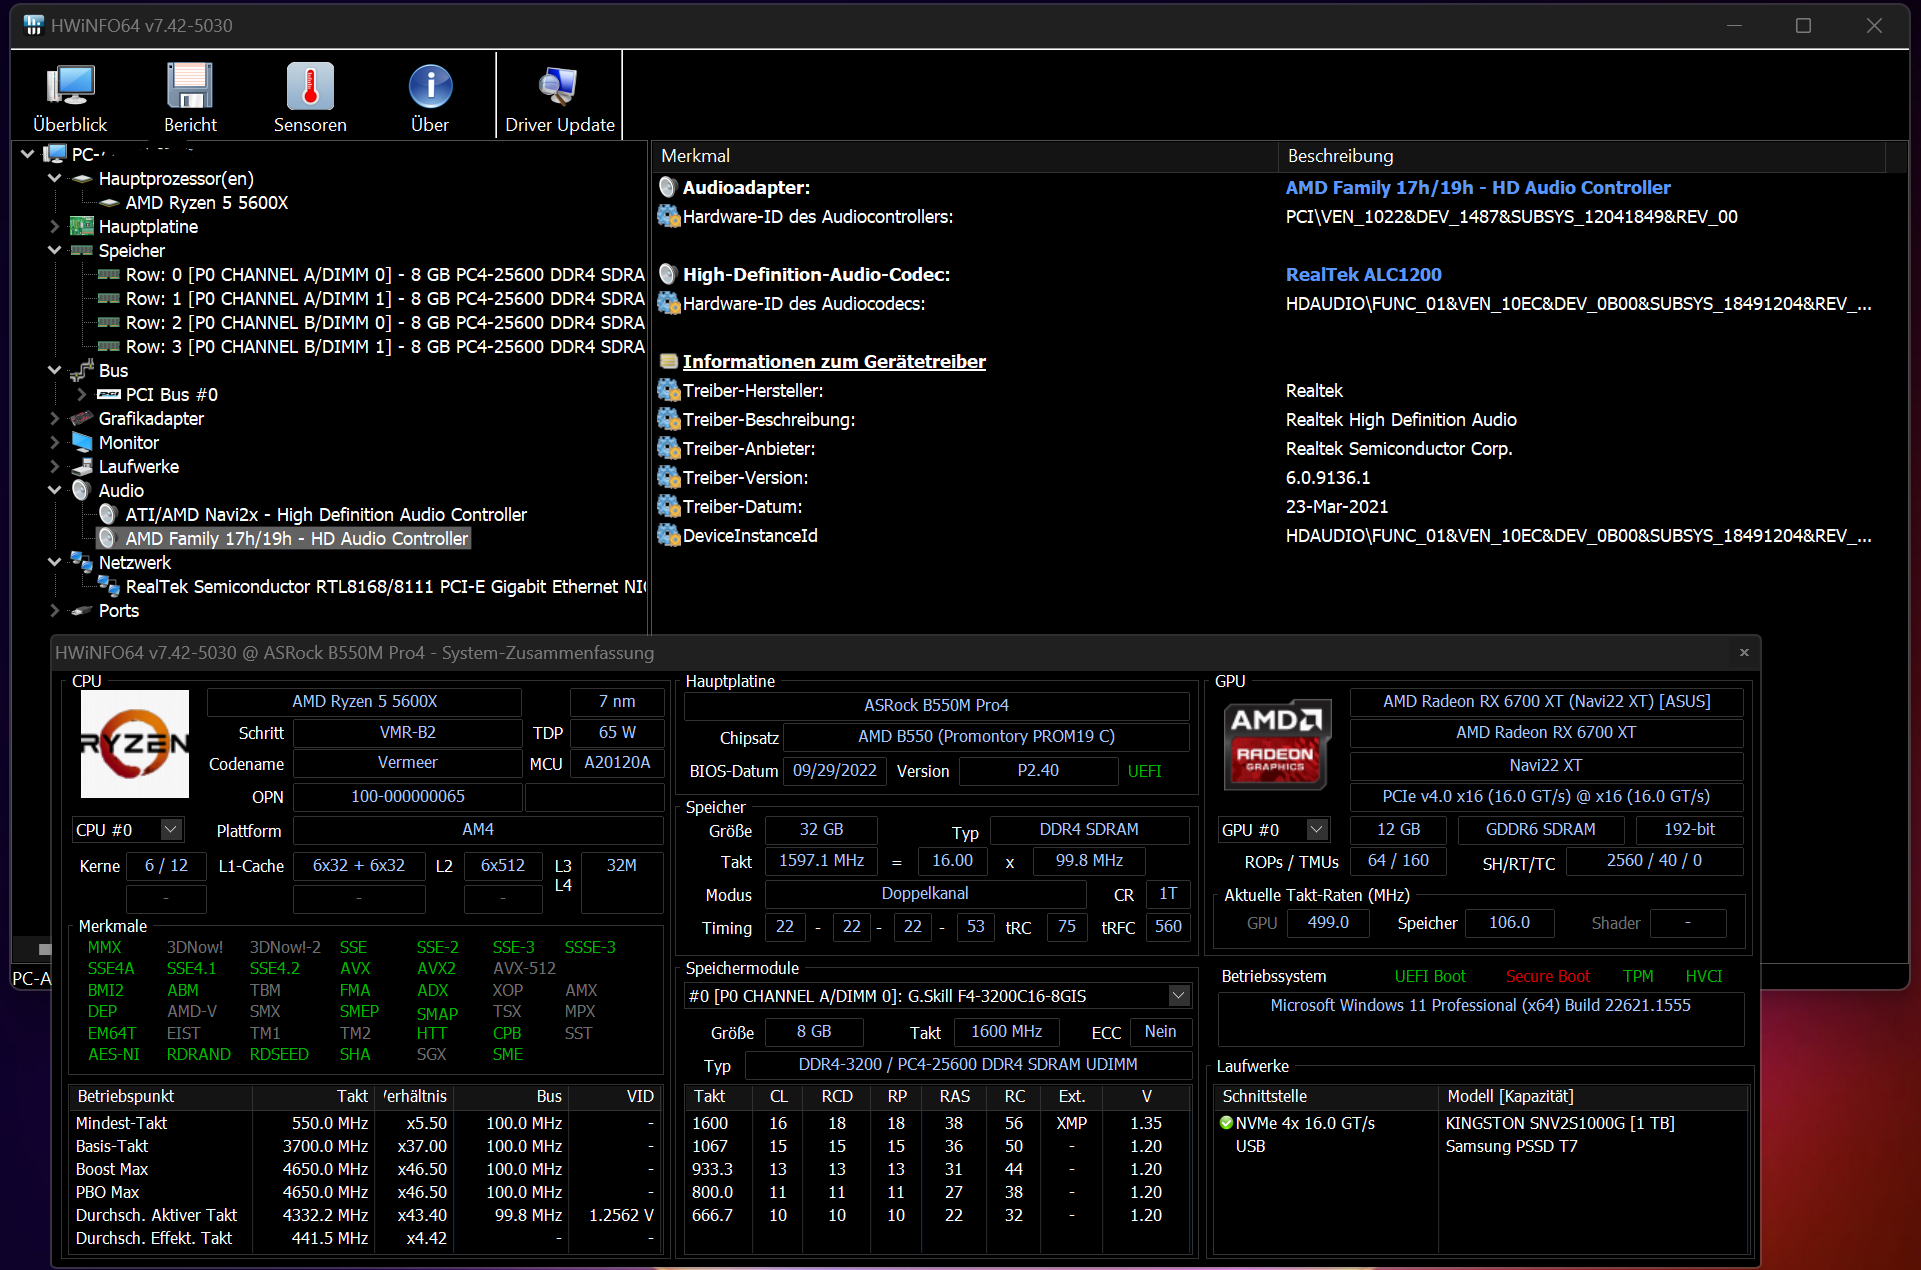Click the Ryzen CPU logo image
1921x1270 pixels.
coord(135,744)
